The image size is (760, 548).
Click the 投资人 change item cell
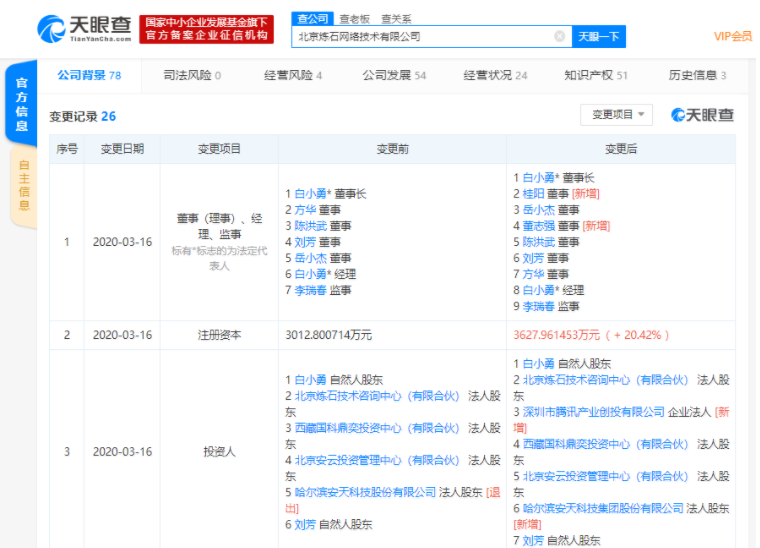pos(219,452)
